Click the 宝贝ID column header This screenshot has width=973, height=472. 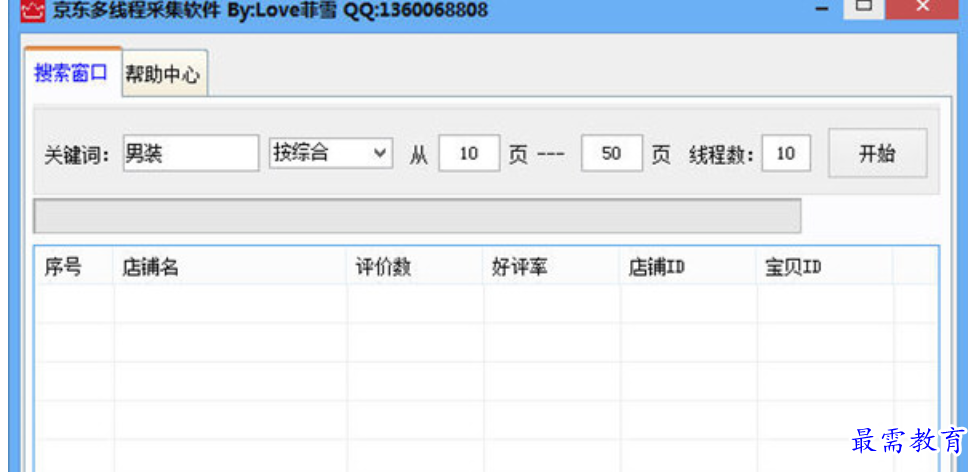coord(825,266)
